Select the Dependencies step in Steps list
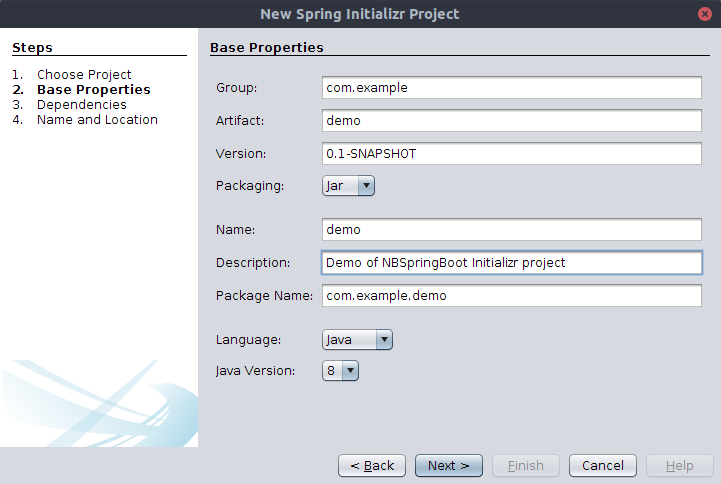 [82, 105]
